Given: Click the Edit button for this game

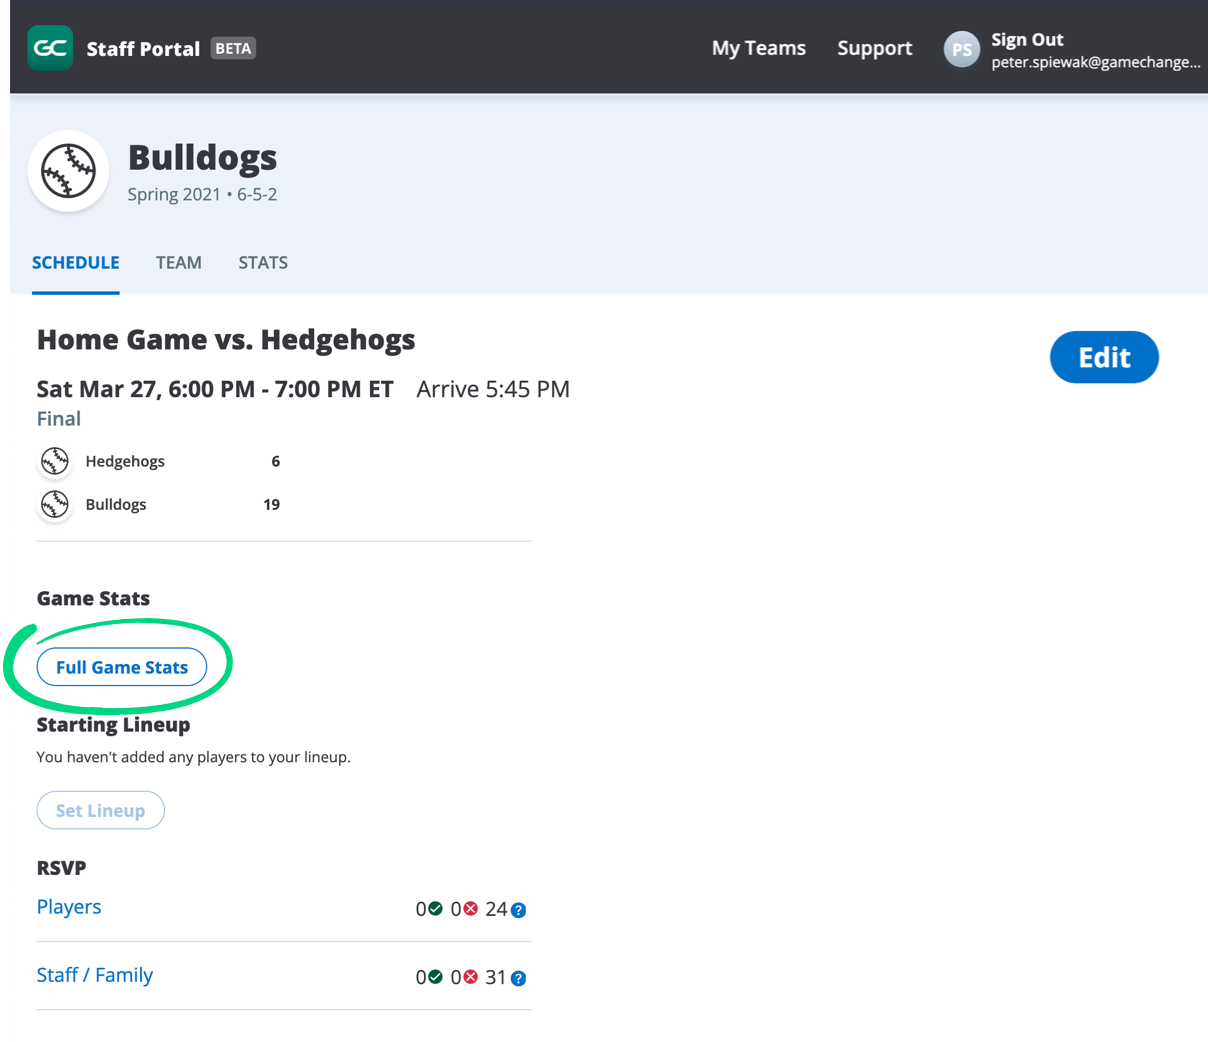Looking at the screenshot, I should pyautogui.click(x=1104, y=357).
